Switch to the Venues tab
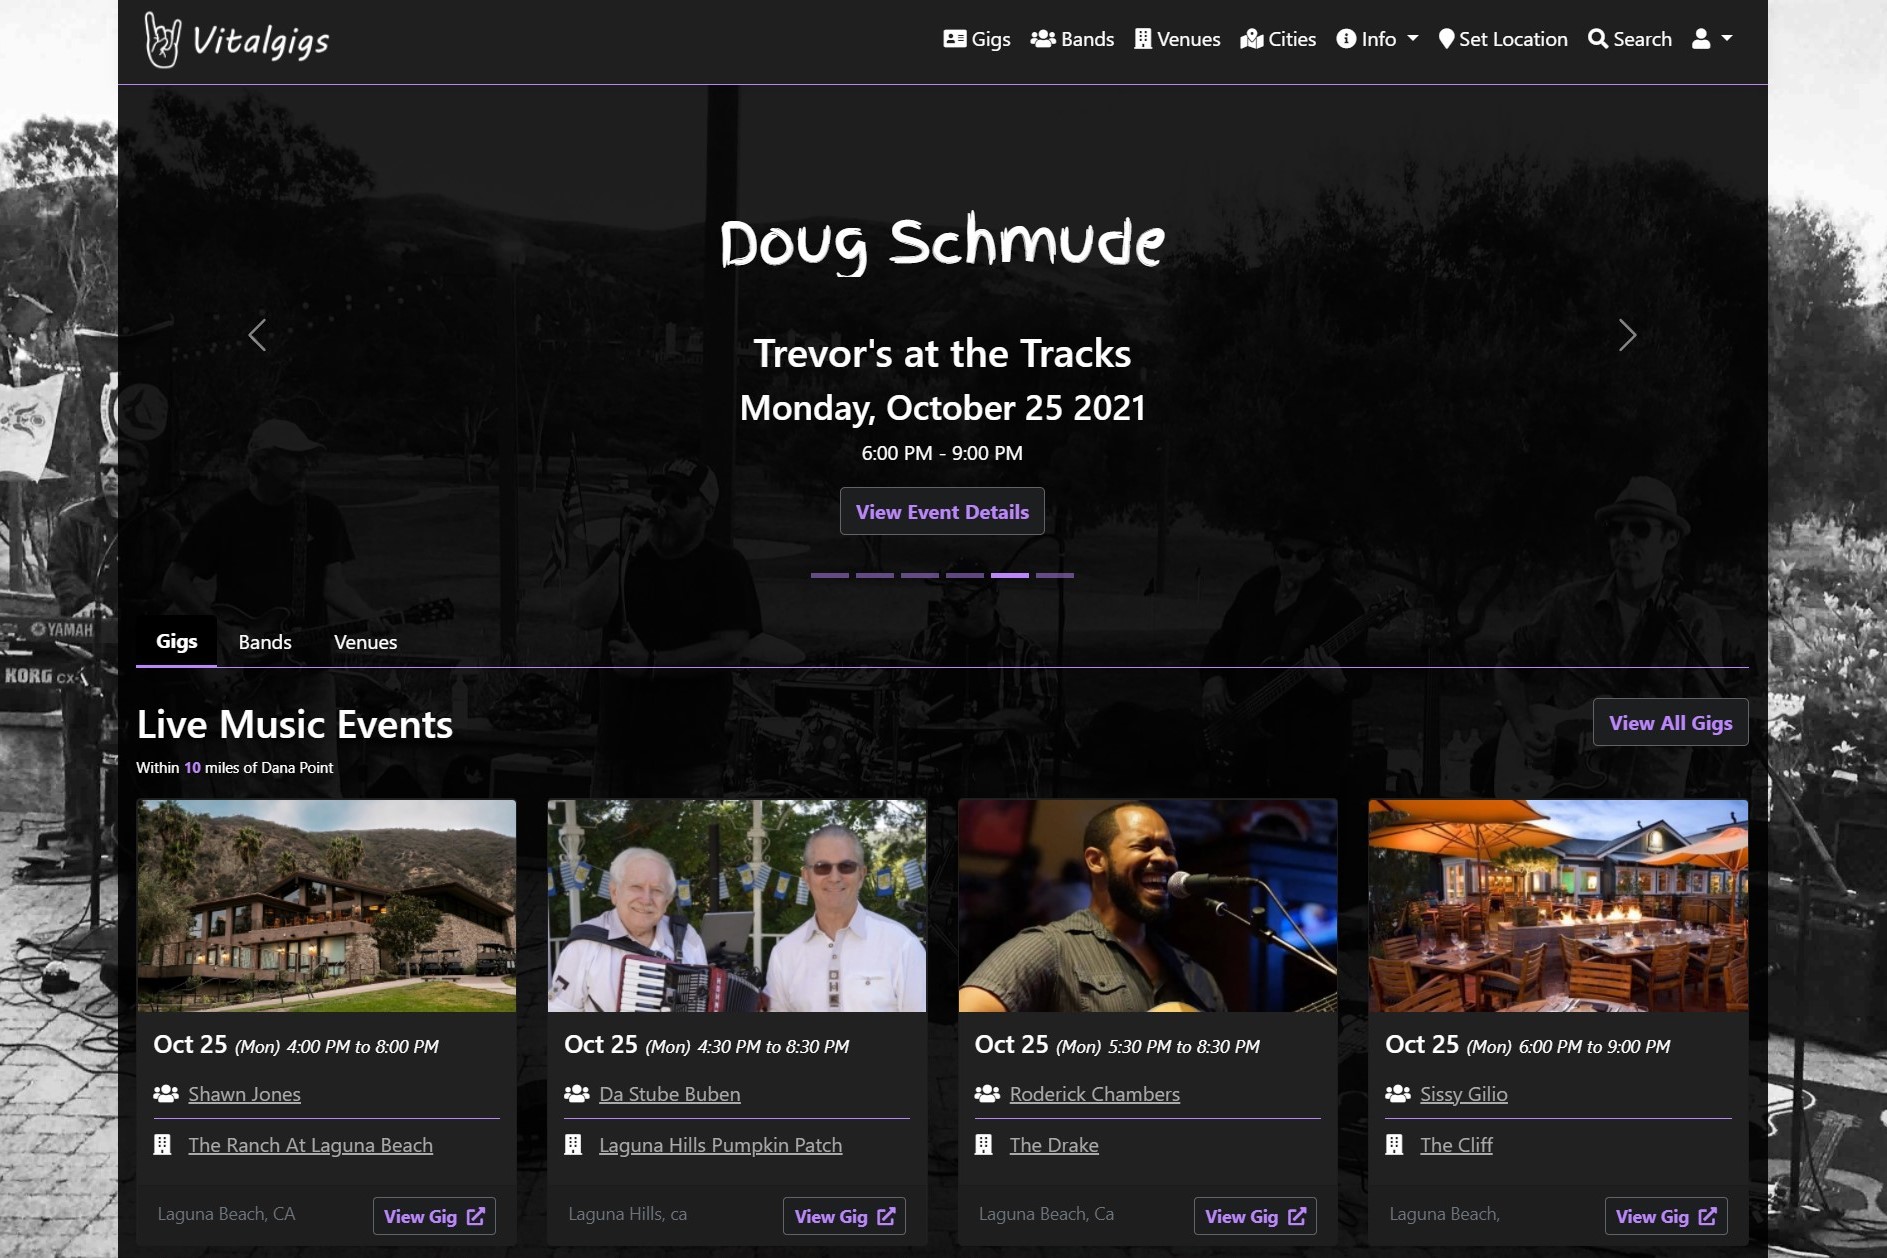 [x=365, y=642]
